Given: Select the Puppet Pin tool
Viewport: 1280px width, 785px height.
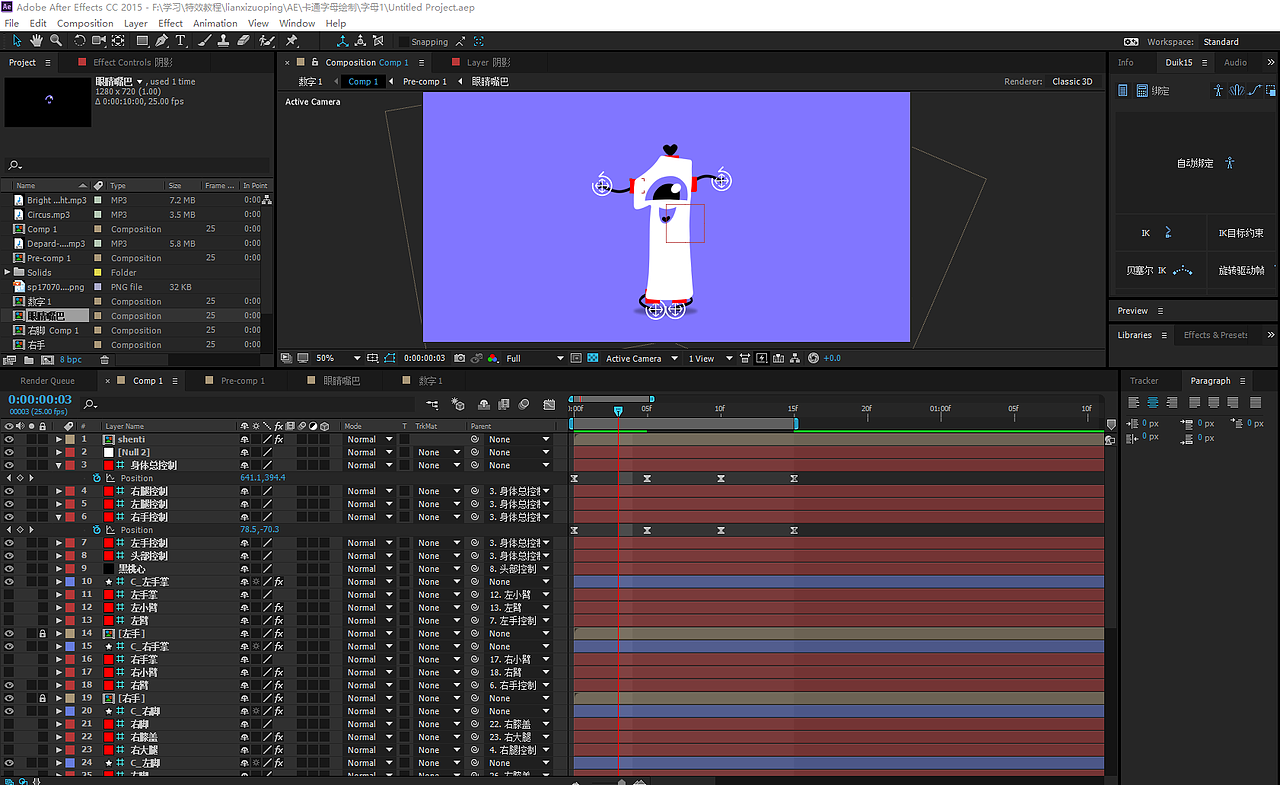Looking at the screenshot, I should tap(292, 41).
